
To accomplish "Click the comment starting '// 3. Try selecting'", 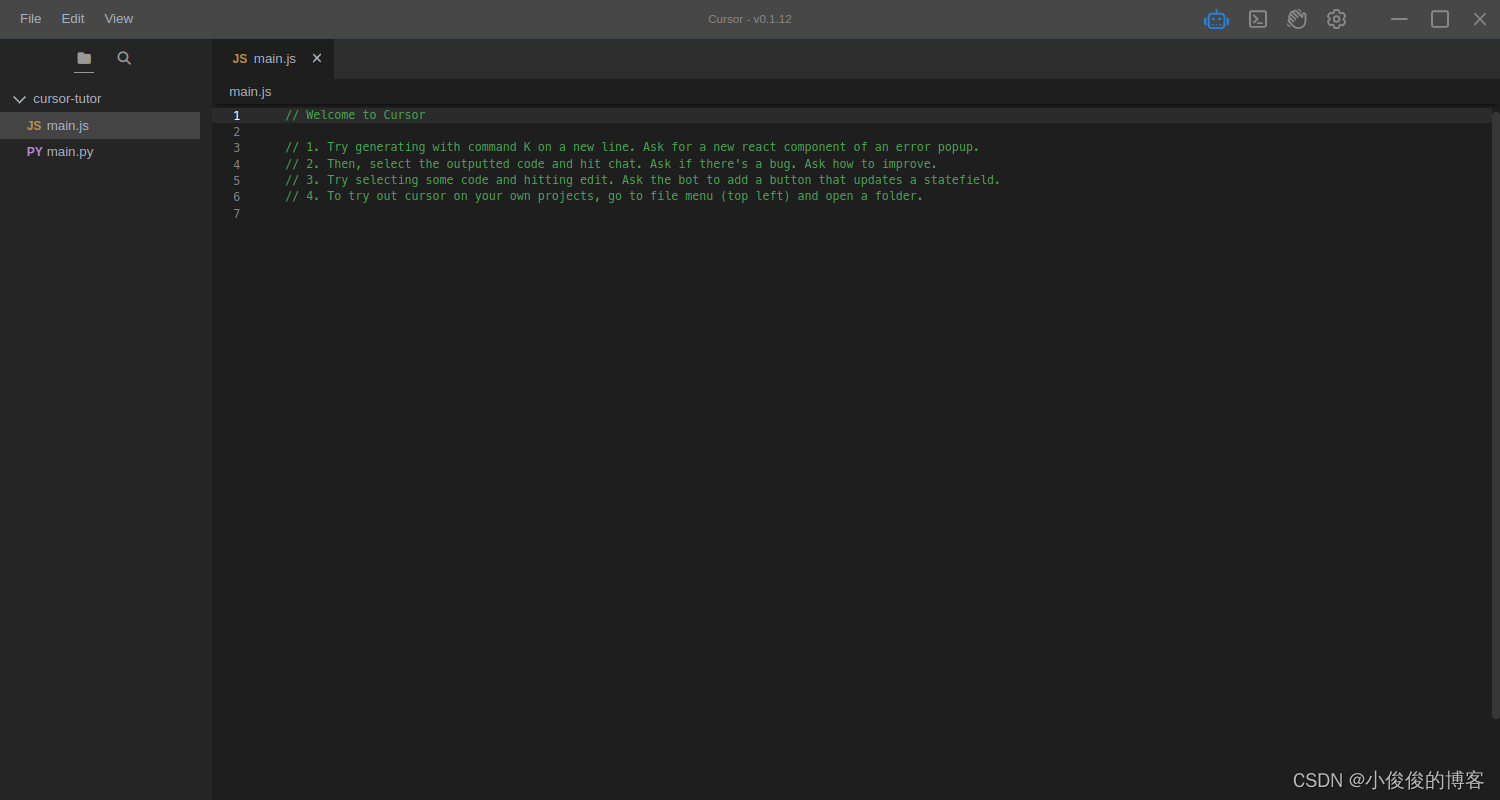I will [x=643, y=180].
